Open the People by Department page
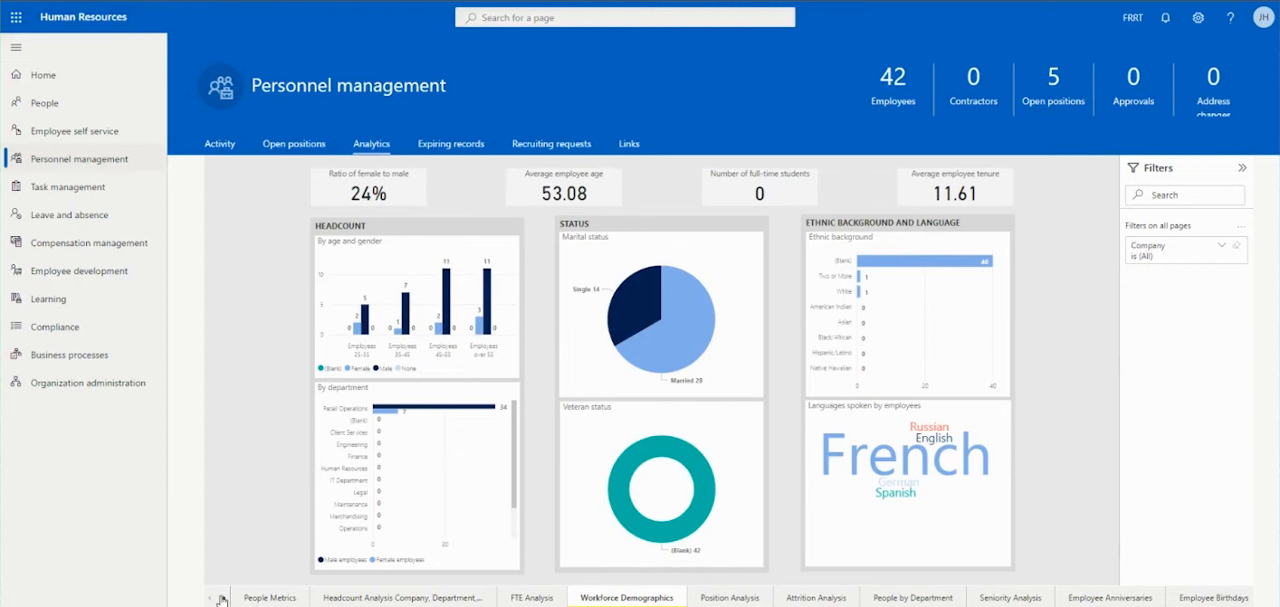Screen dimensions: 1280x607 click(913, 598)
